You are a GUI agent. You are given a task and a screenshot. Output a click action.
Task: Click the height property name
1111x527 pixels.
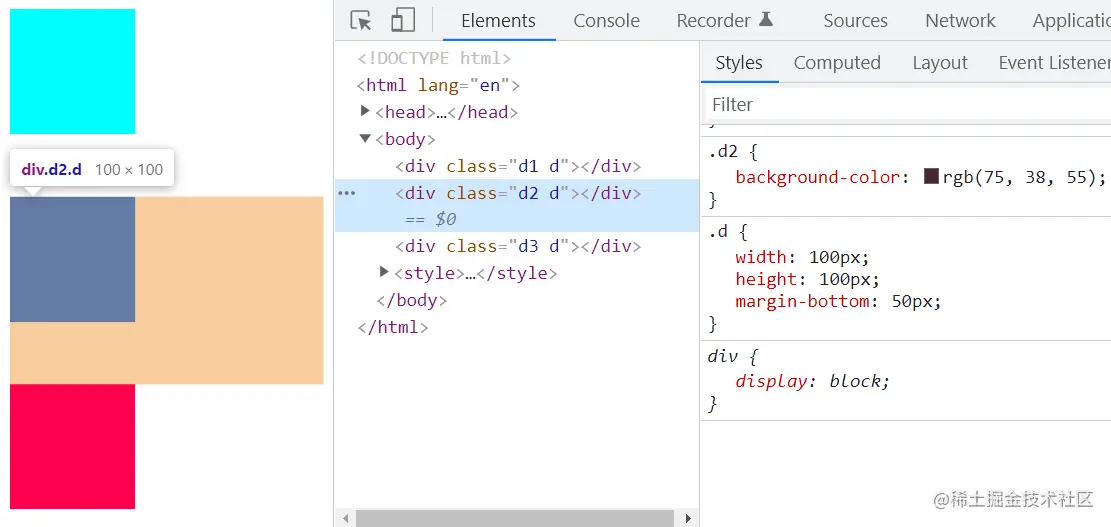coord(766,279)
